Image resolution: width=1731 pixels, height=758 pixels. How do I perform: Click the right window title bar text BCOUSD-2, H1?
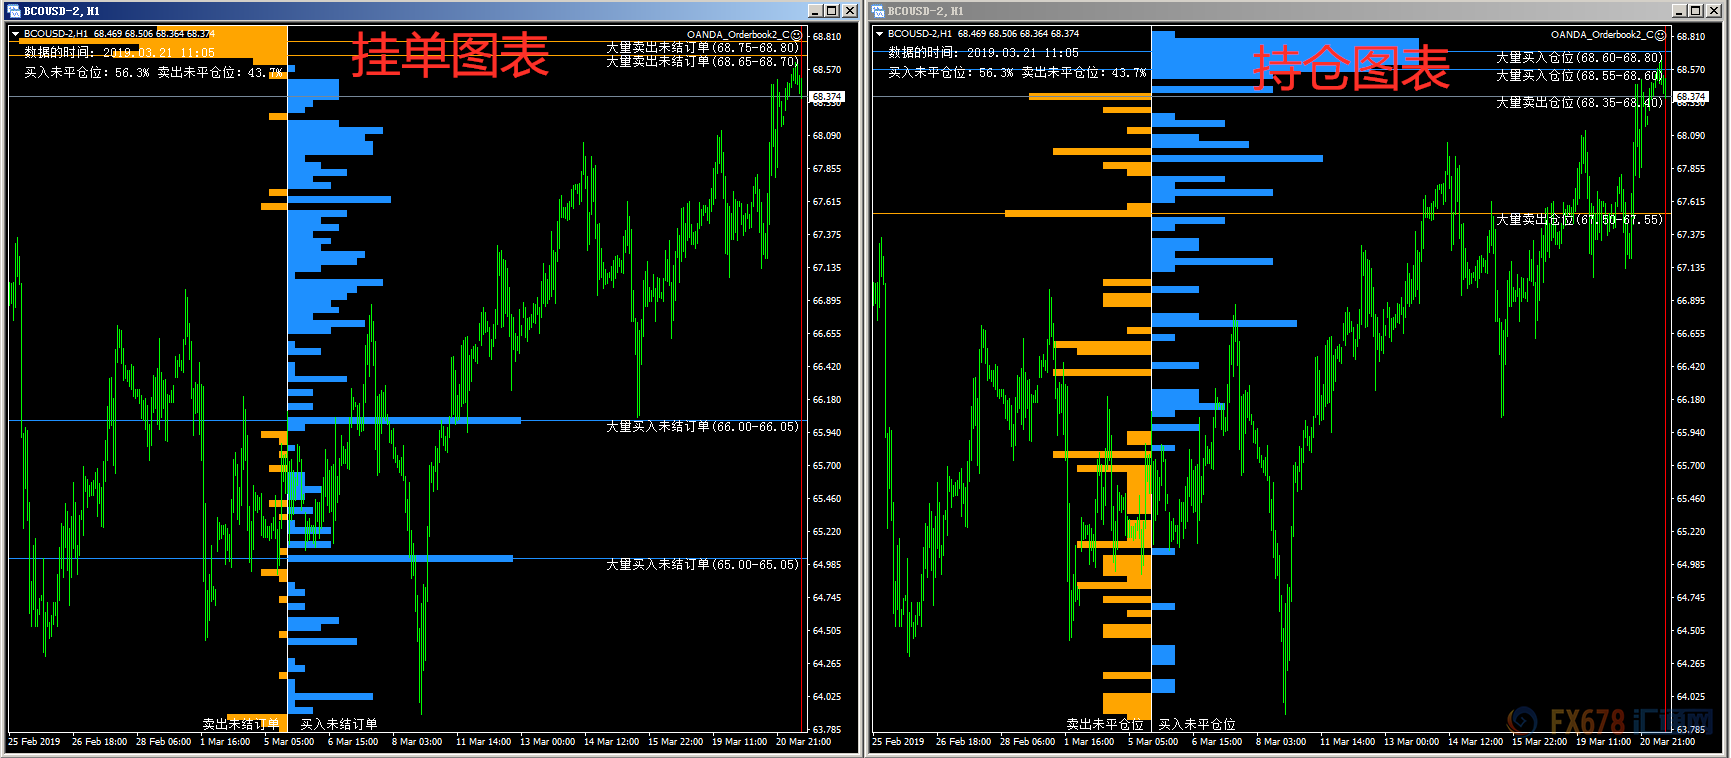tap(926, 11)
